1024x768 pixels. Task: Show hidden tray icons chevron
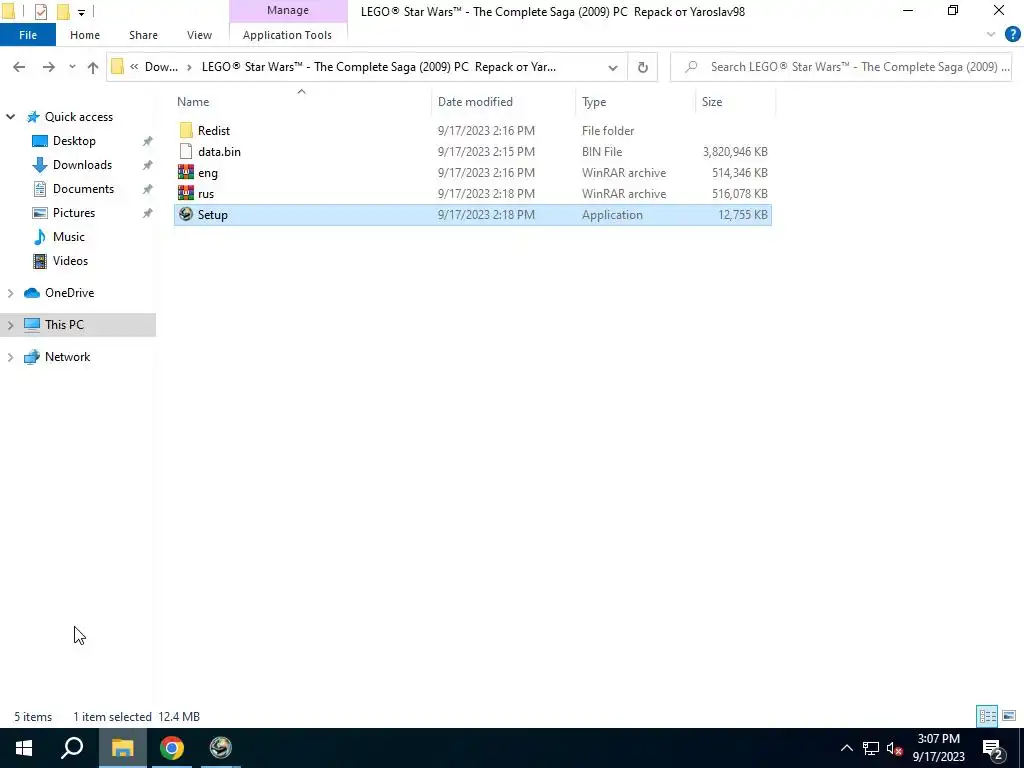pos(846,748)
